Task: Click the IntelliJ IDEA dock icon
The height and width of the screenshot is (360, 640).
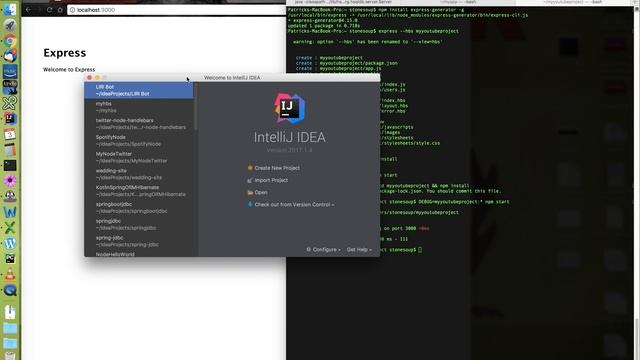Action: pyautogui.click(x=10, y=118)
